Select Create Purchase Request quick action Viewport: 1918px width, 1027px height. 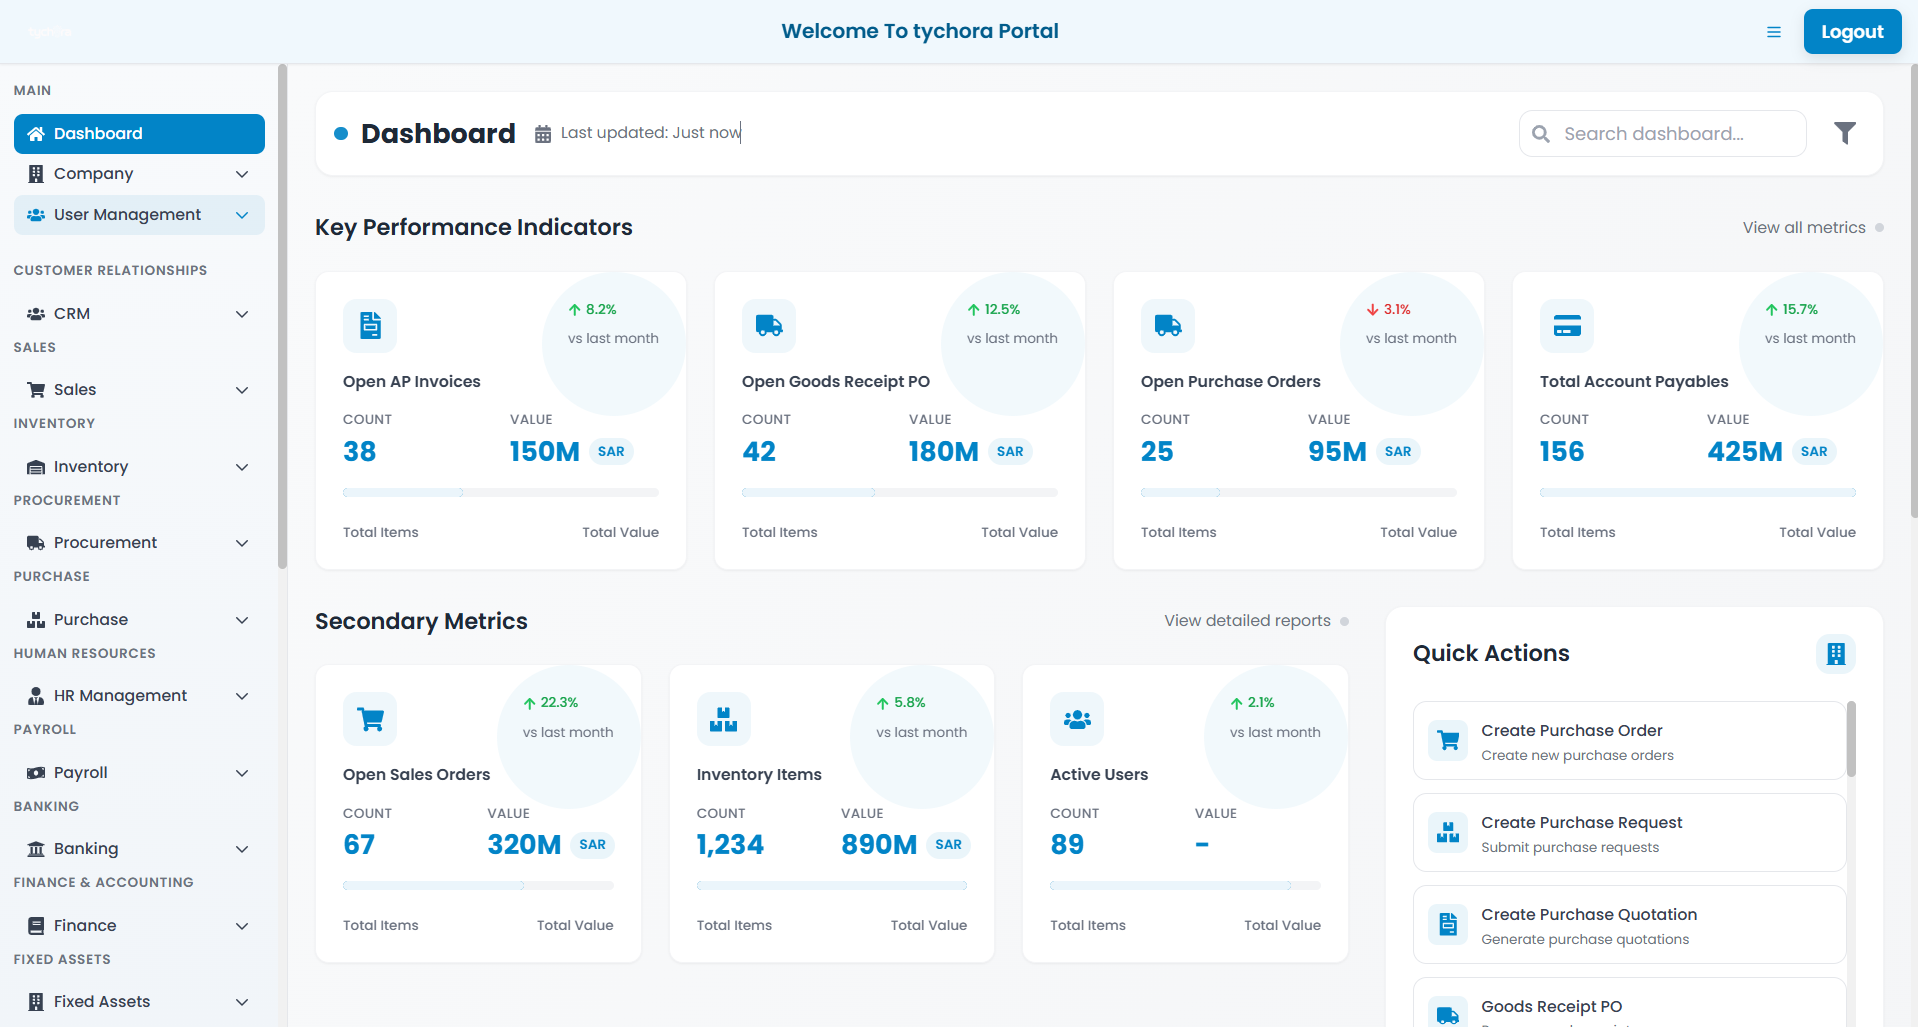pos(1629,833)
